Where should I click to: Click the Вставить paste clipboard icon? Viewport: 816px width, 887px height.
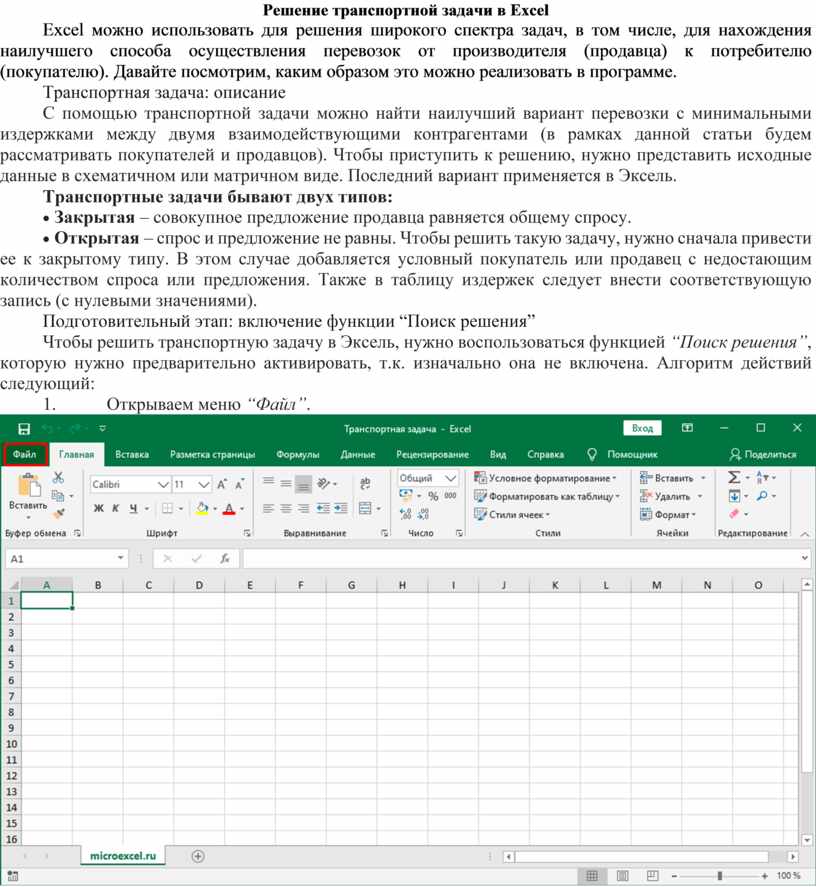28,485
